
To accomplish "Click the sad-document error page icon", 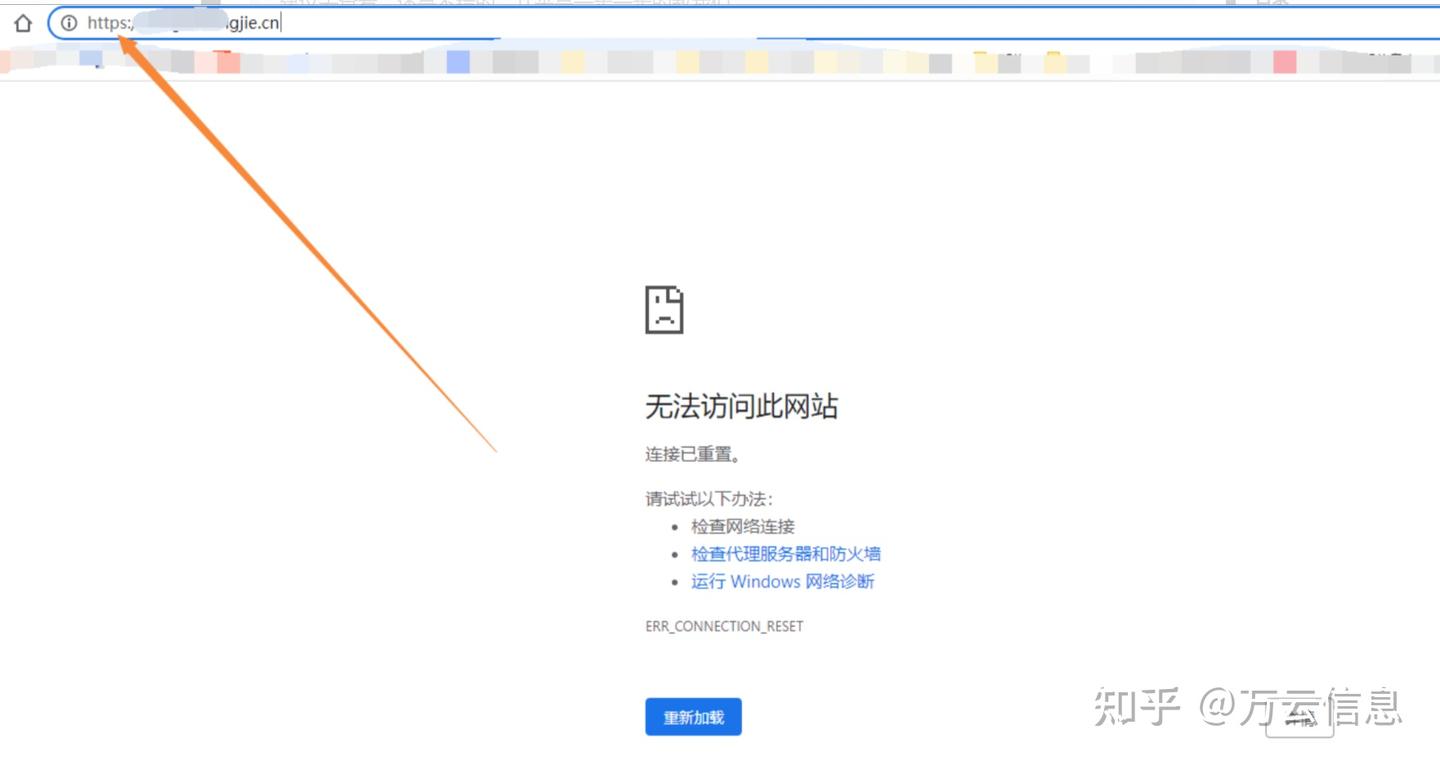I will coord(666,310).
